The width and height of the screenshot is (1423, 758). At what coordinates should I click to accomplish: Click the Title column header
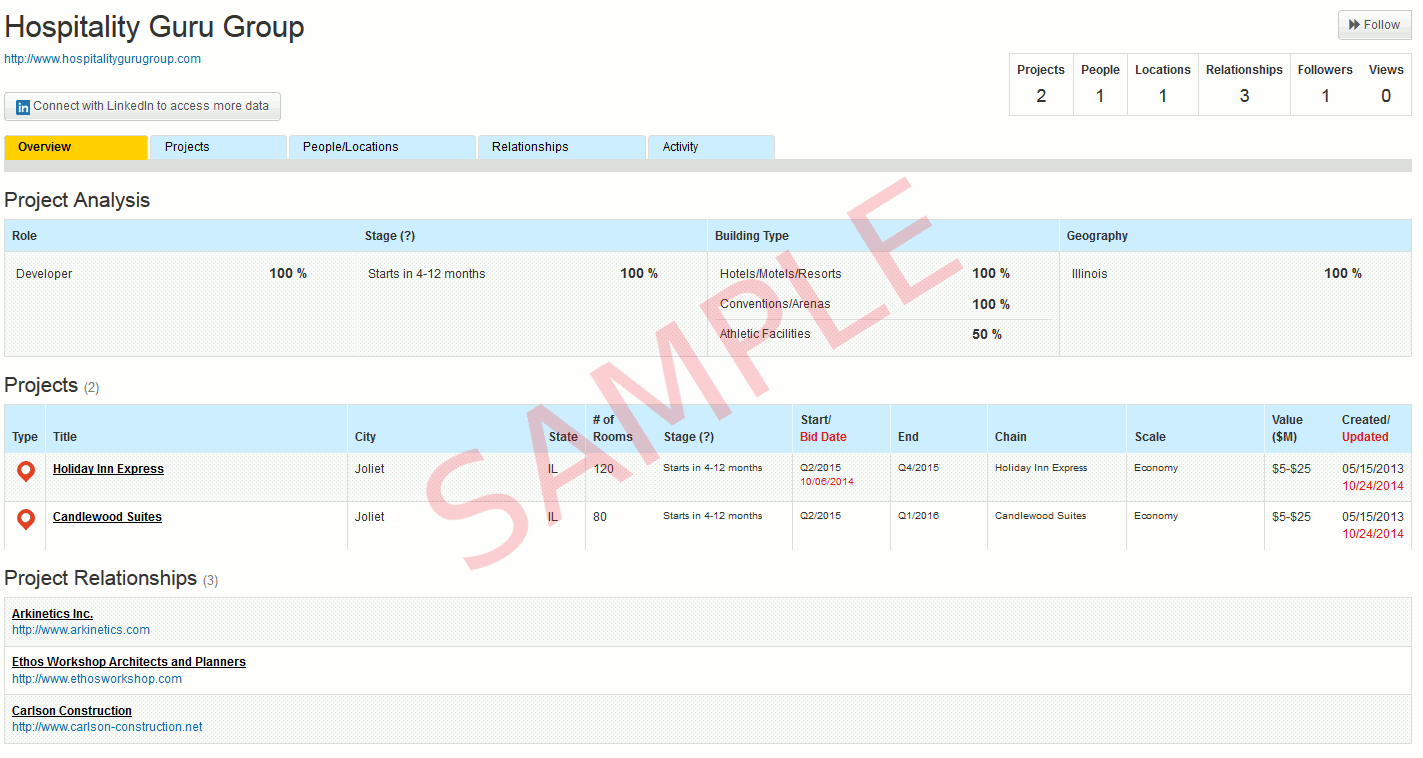(x=65, y=437)
